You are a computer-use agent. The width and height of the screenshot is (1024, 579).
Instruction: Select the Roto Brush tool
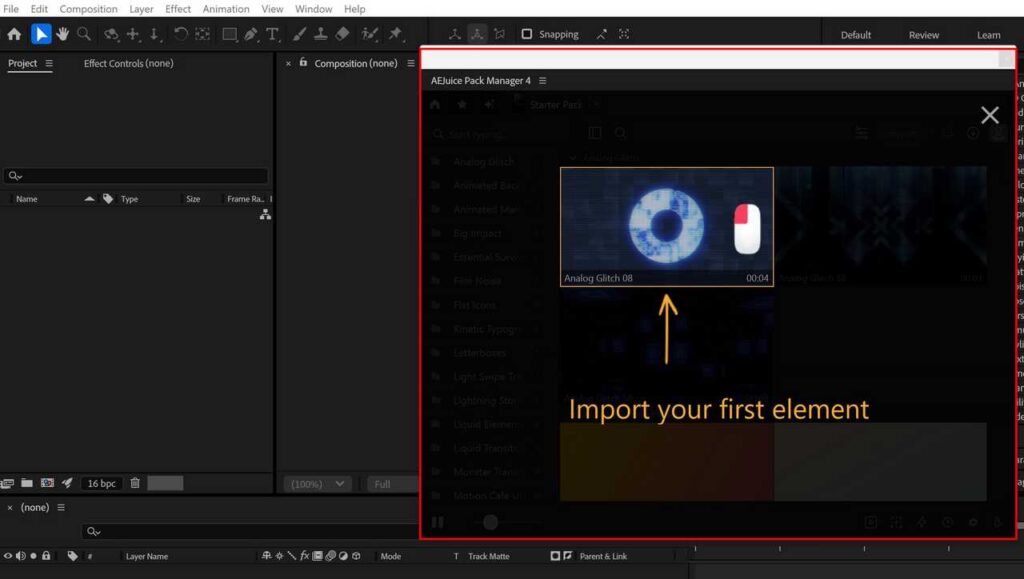[x=370, y=34]
